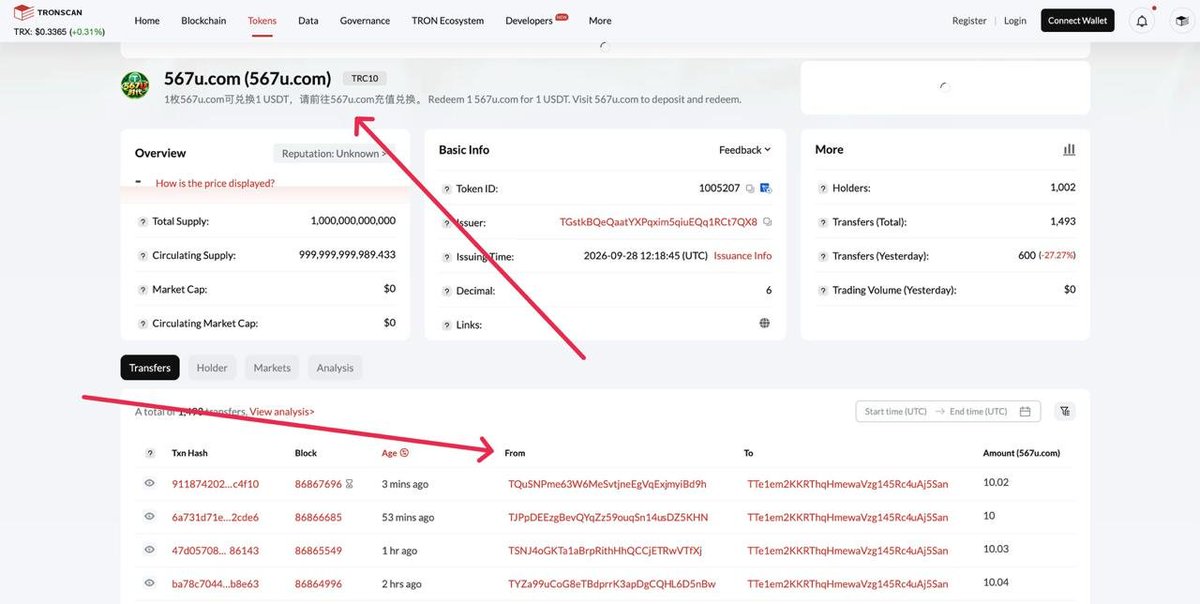Click the eye icon for transaction 6a731d71e...2cde6

(x=150, y=517)
